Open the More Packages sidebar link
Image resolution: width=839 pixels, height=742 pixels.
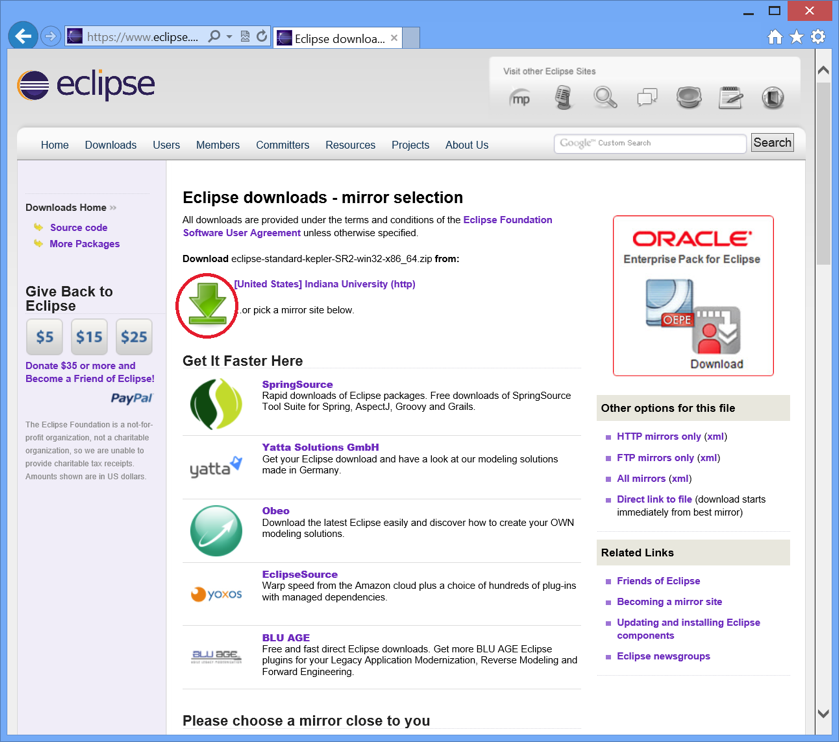(85, 244)
